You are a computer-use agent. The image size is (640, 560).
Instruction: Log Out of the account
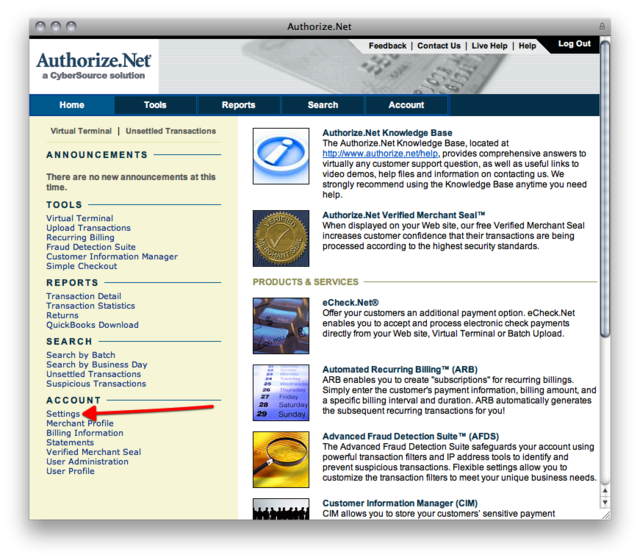pos(574,44)
